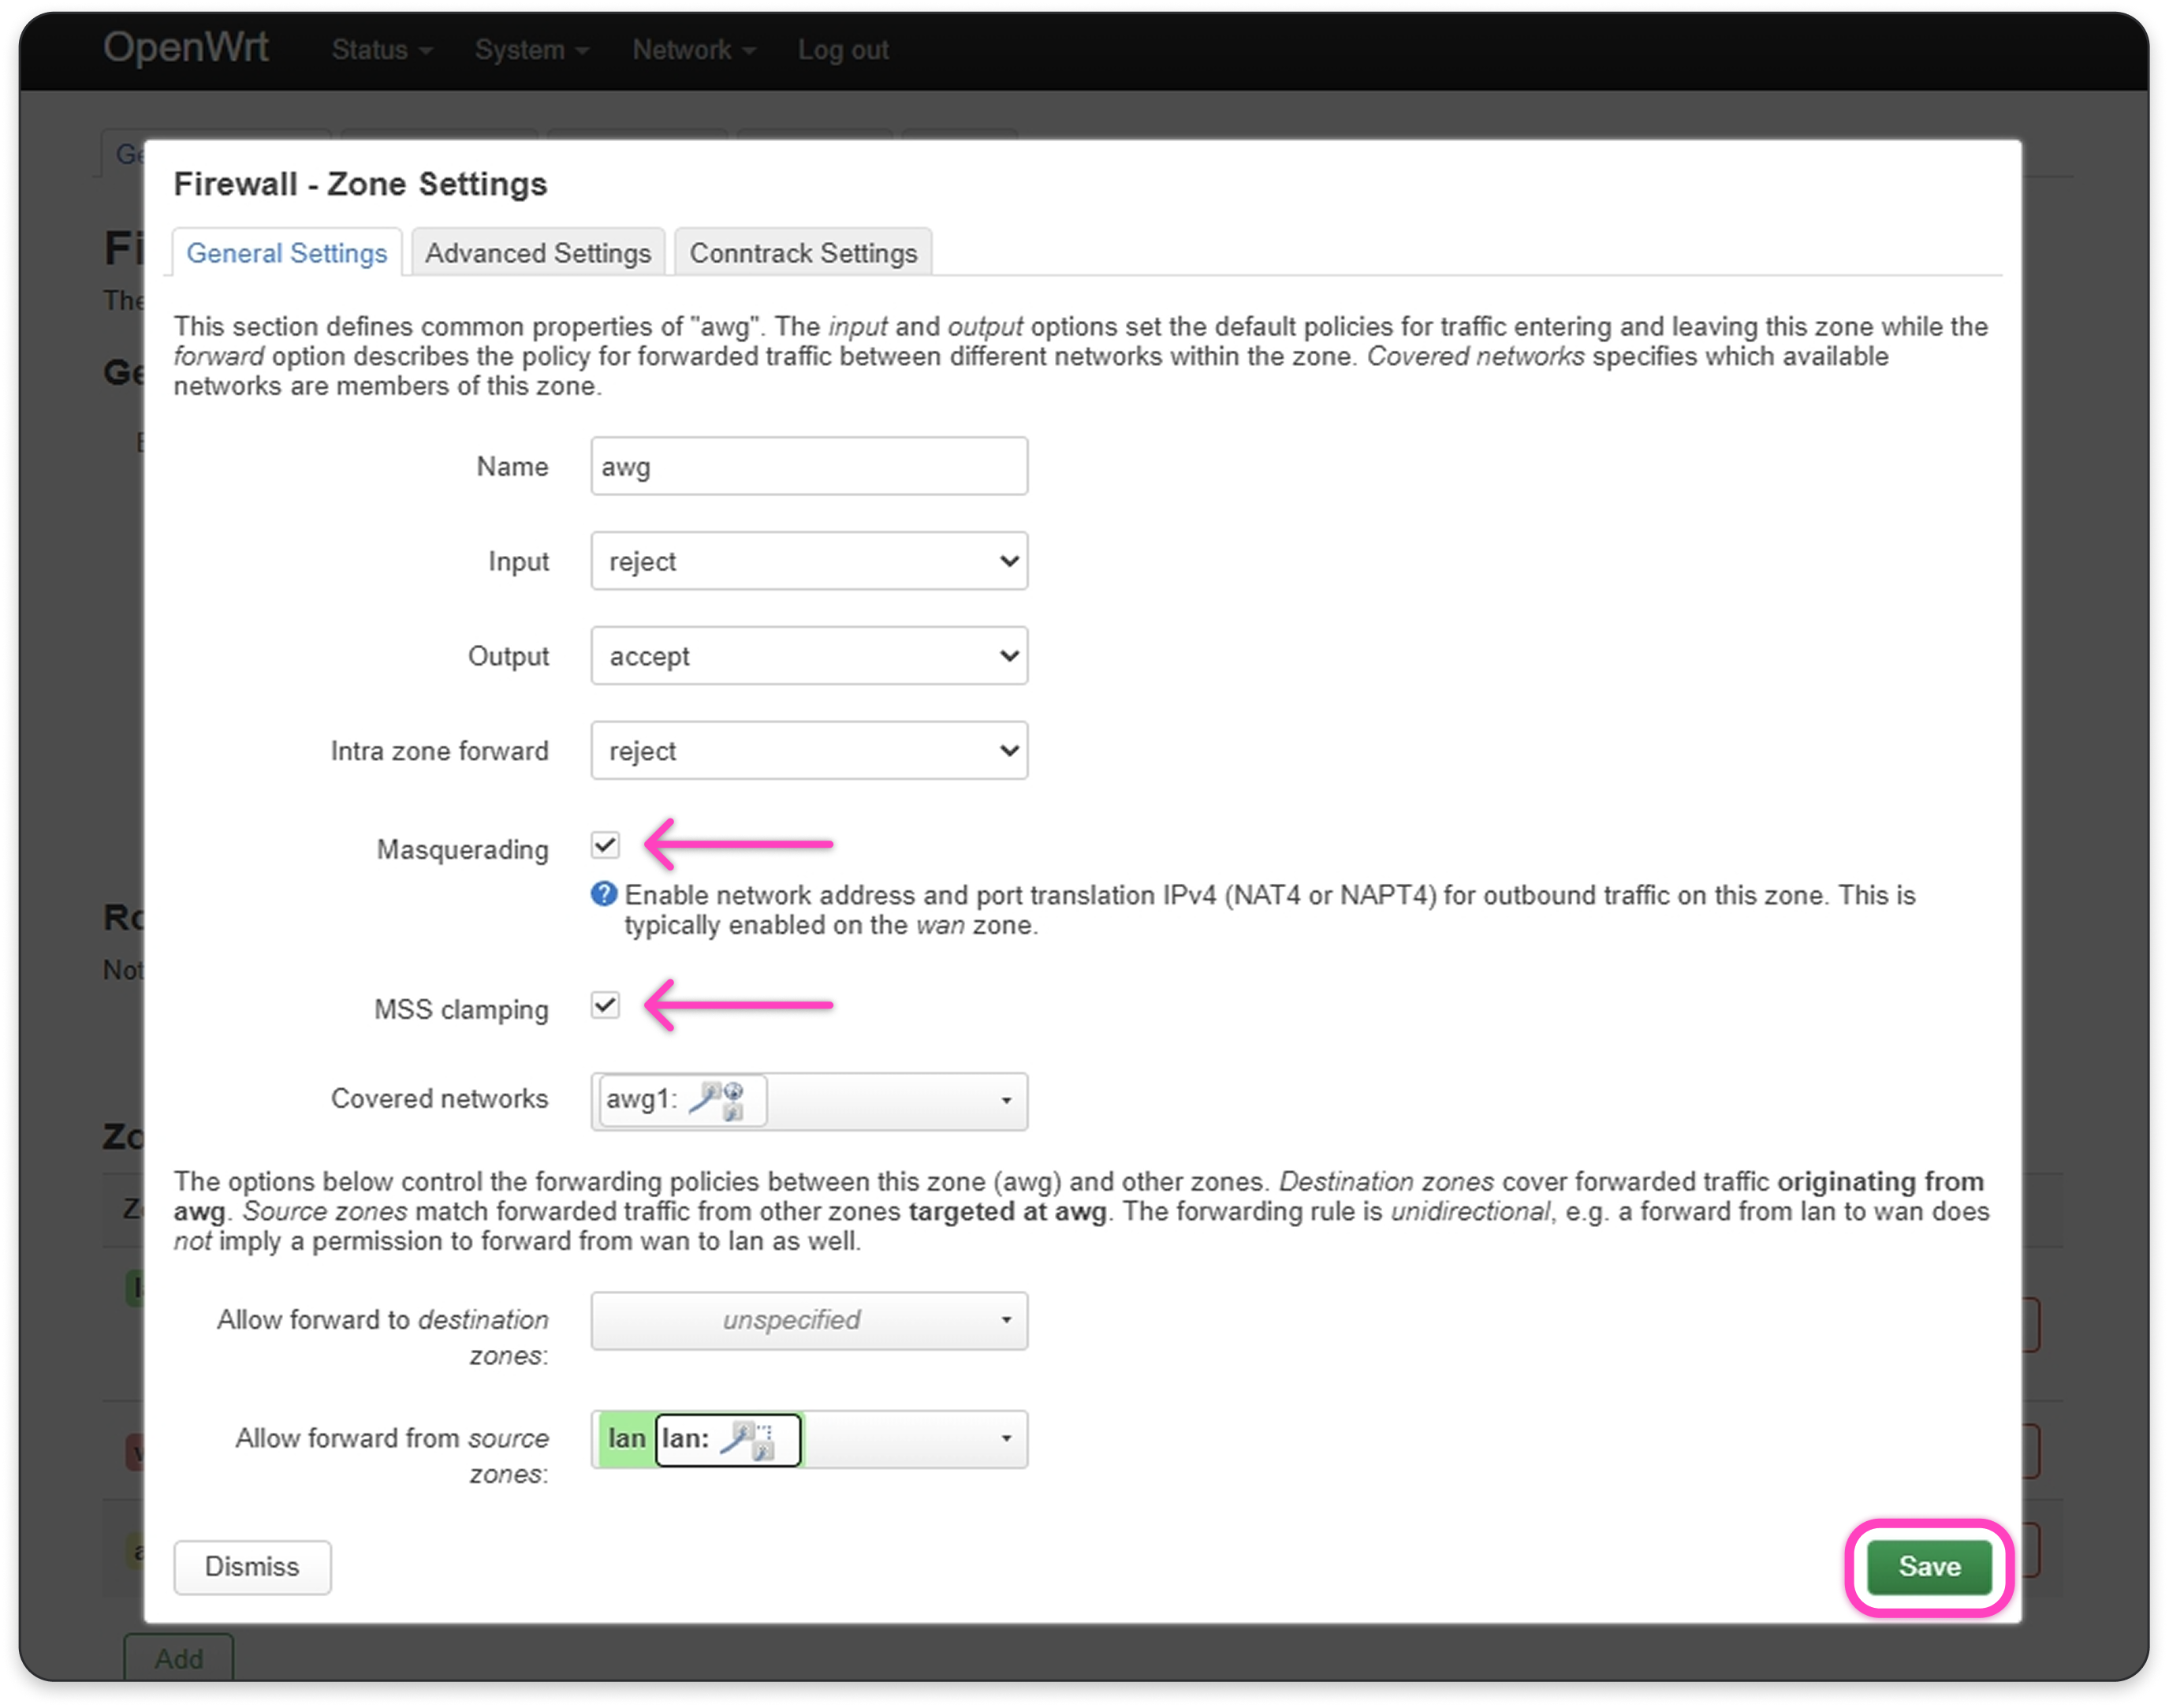Expand the Intra zone forward dropdown
This screenshot has height=1708, width=2169.
click(x=808, y=751)
